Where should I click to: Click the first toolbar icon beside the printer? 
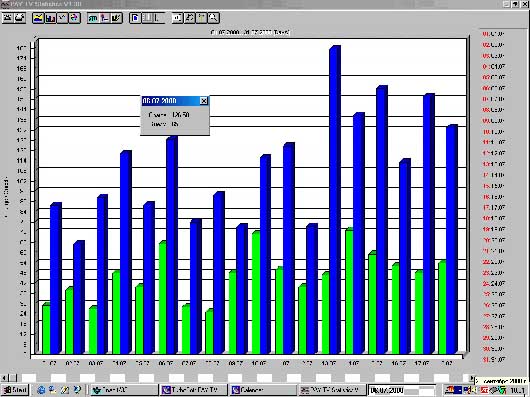click(8, 18)
